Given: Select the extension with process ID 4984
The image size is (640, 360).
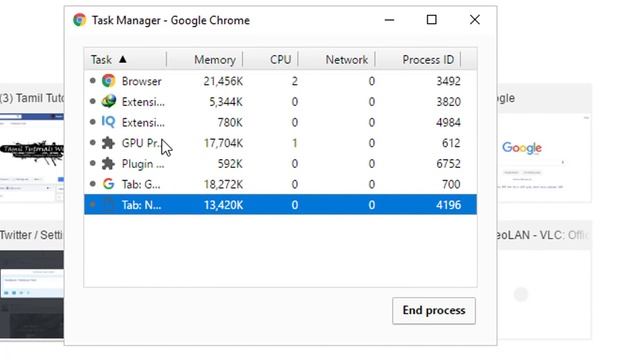Looking at the screenshot, I should [x=280, y=122].
